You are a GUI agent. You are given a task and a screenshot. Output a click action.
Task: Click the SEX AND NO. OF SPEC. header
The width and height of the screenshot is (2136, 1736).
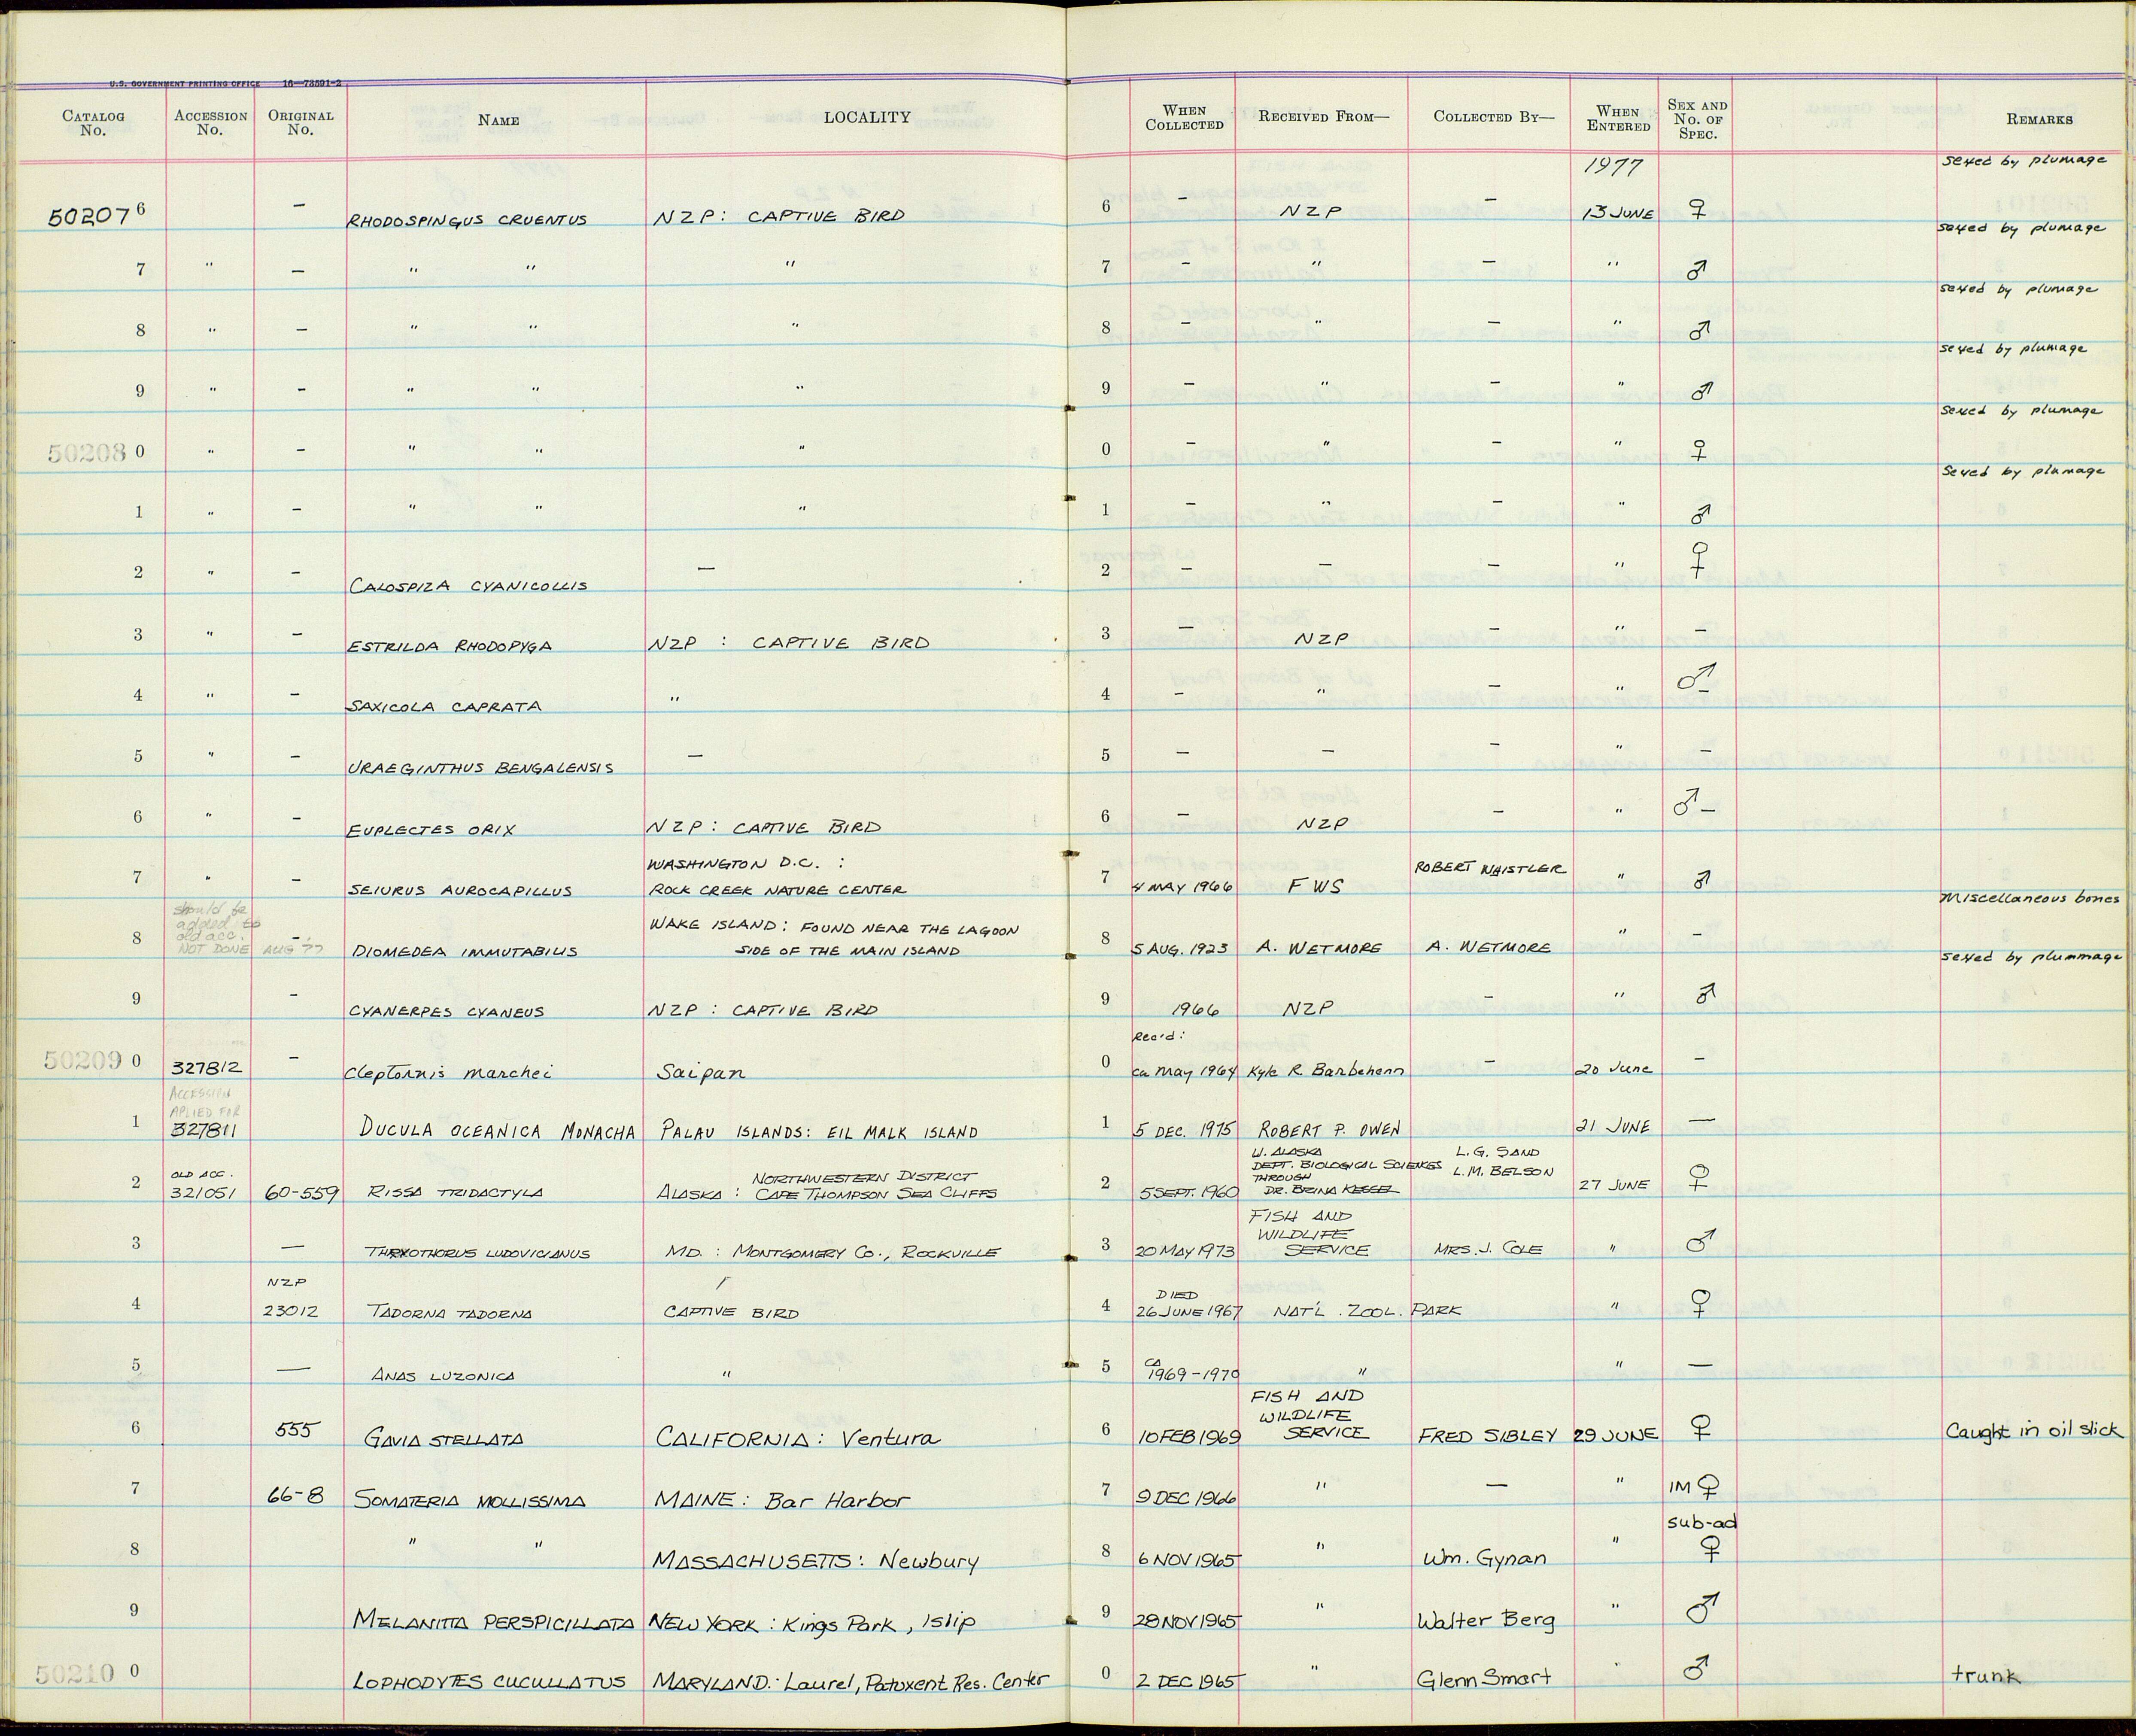tap(1697, 119)
